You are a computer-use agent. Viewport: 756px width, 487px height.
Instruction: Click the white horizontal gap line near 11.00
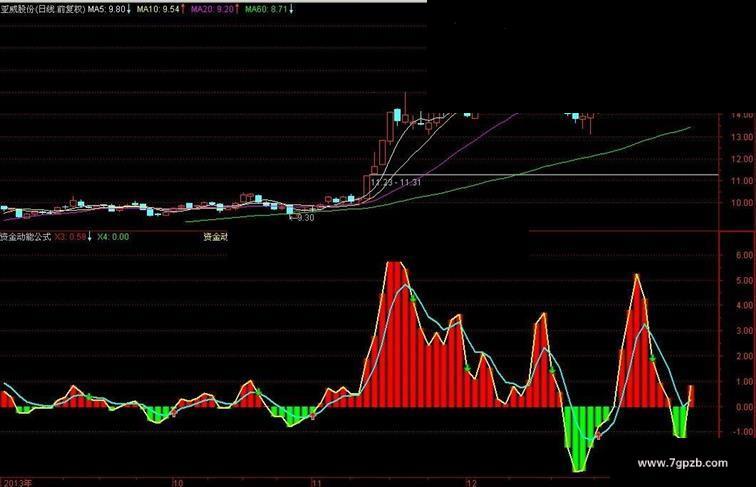[544, 175]
